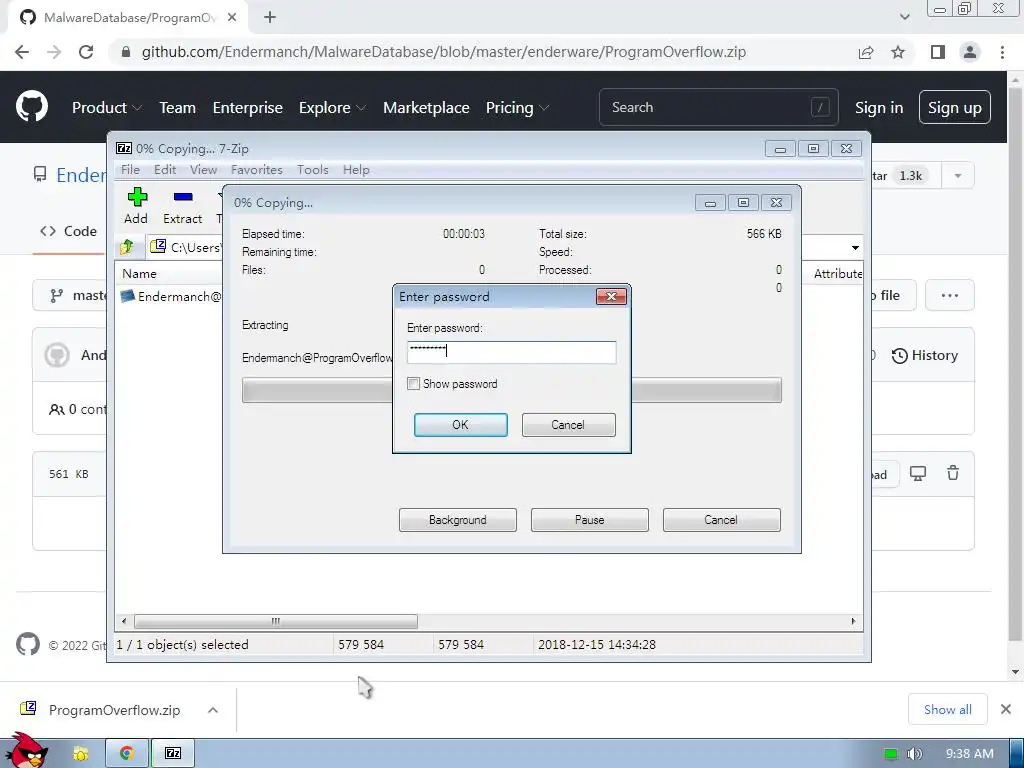
Task: Cancel the copying progress window
Action: point(721,520)
